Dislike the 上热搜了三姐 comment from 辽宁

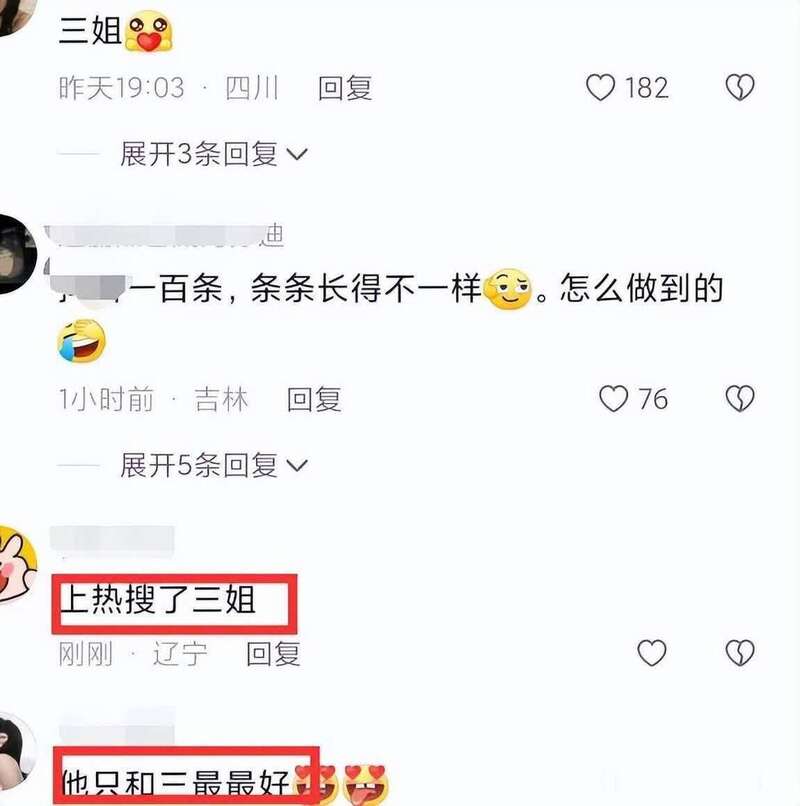[740, 653]
